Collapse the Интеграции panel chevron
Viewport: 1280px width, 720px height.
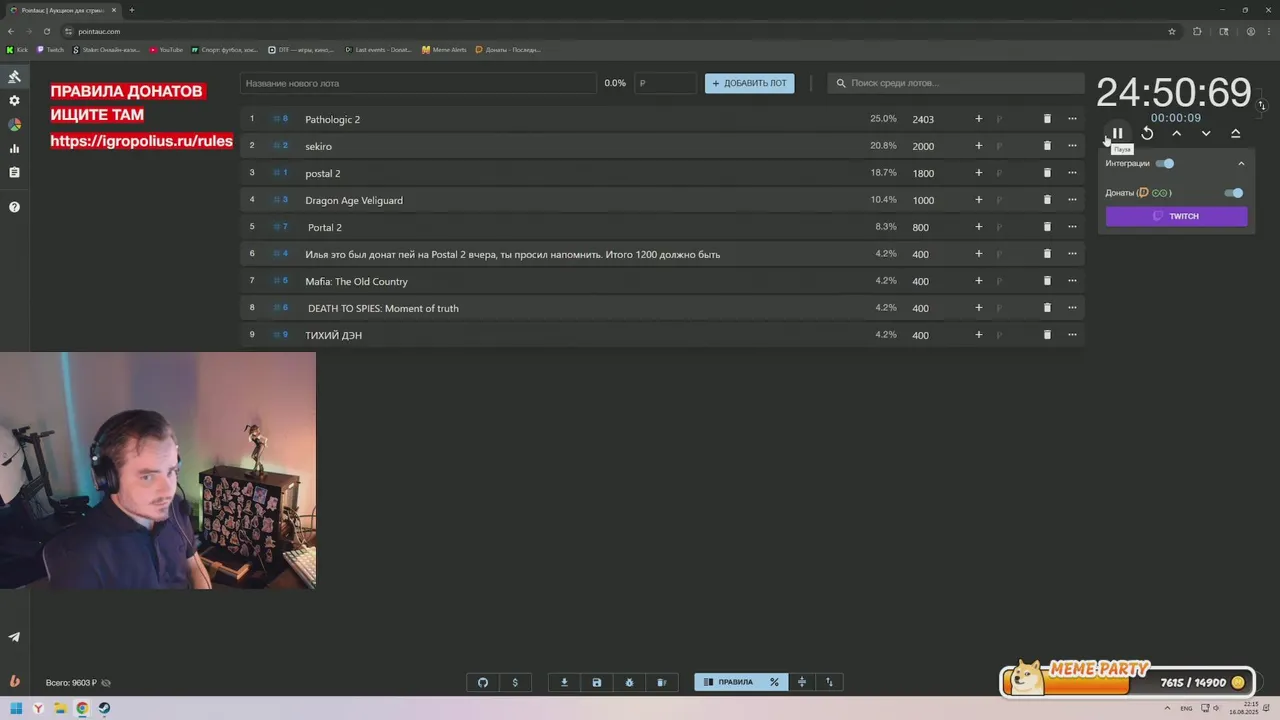(1241, 163)
